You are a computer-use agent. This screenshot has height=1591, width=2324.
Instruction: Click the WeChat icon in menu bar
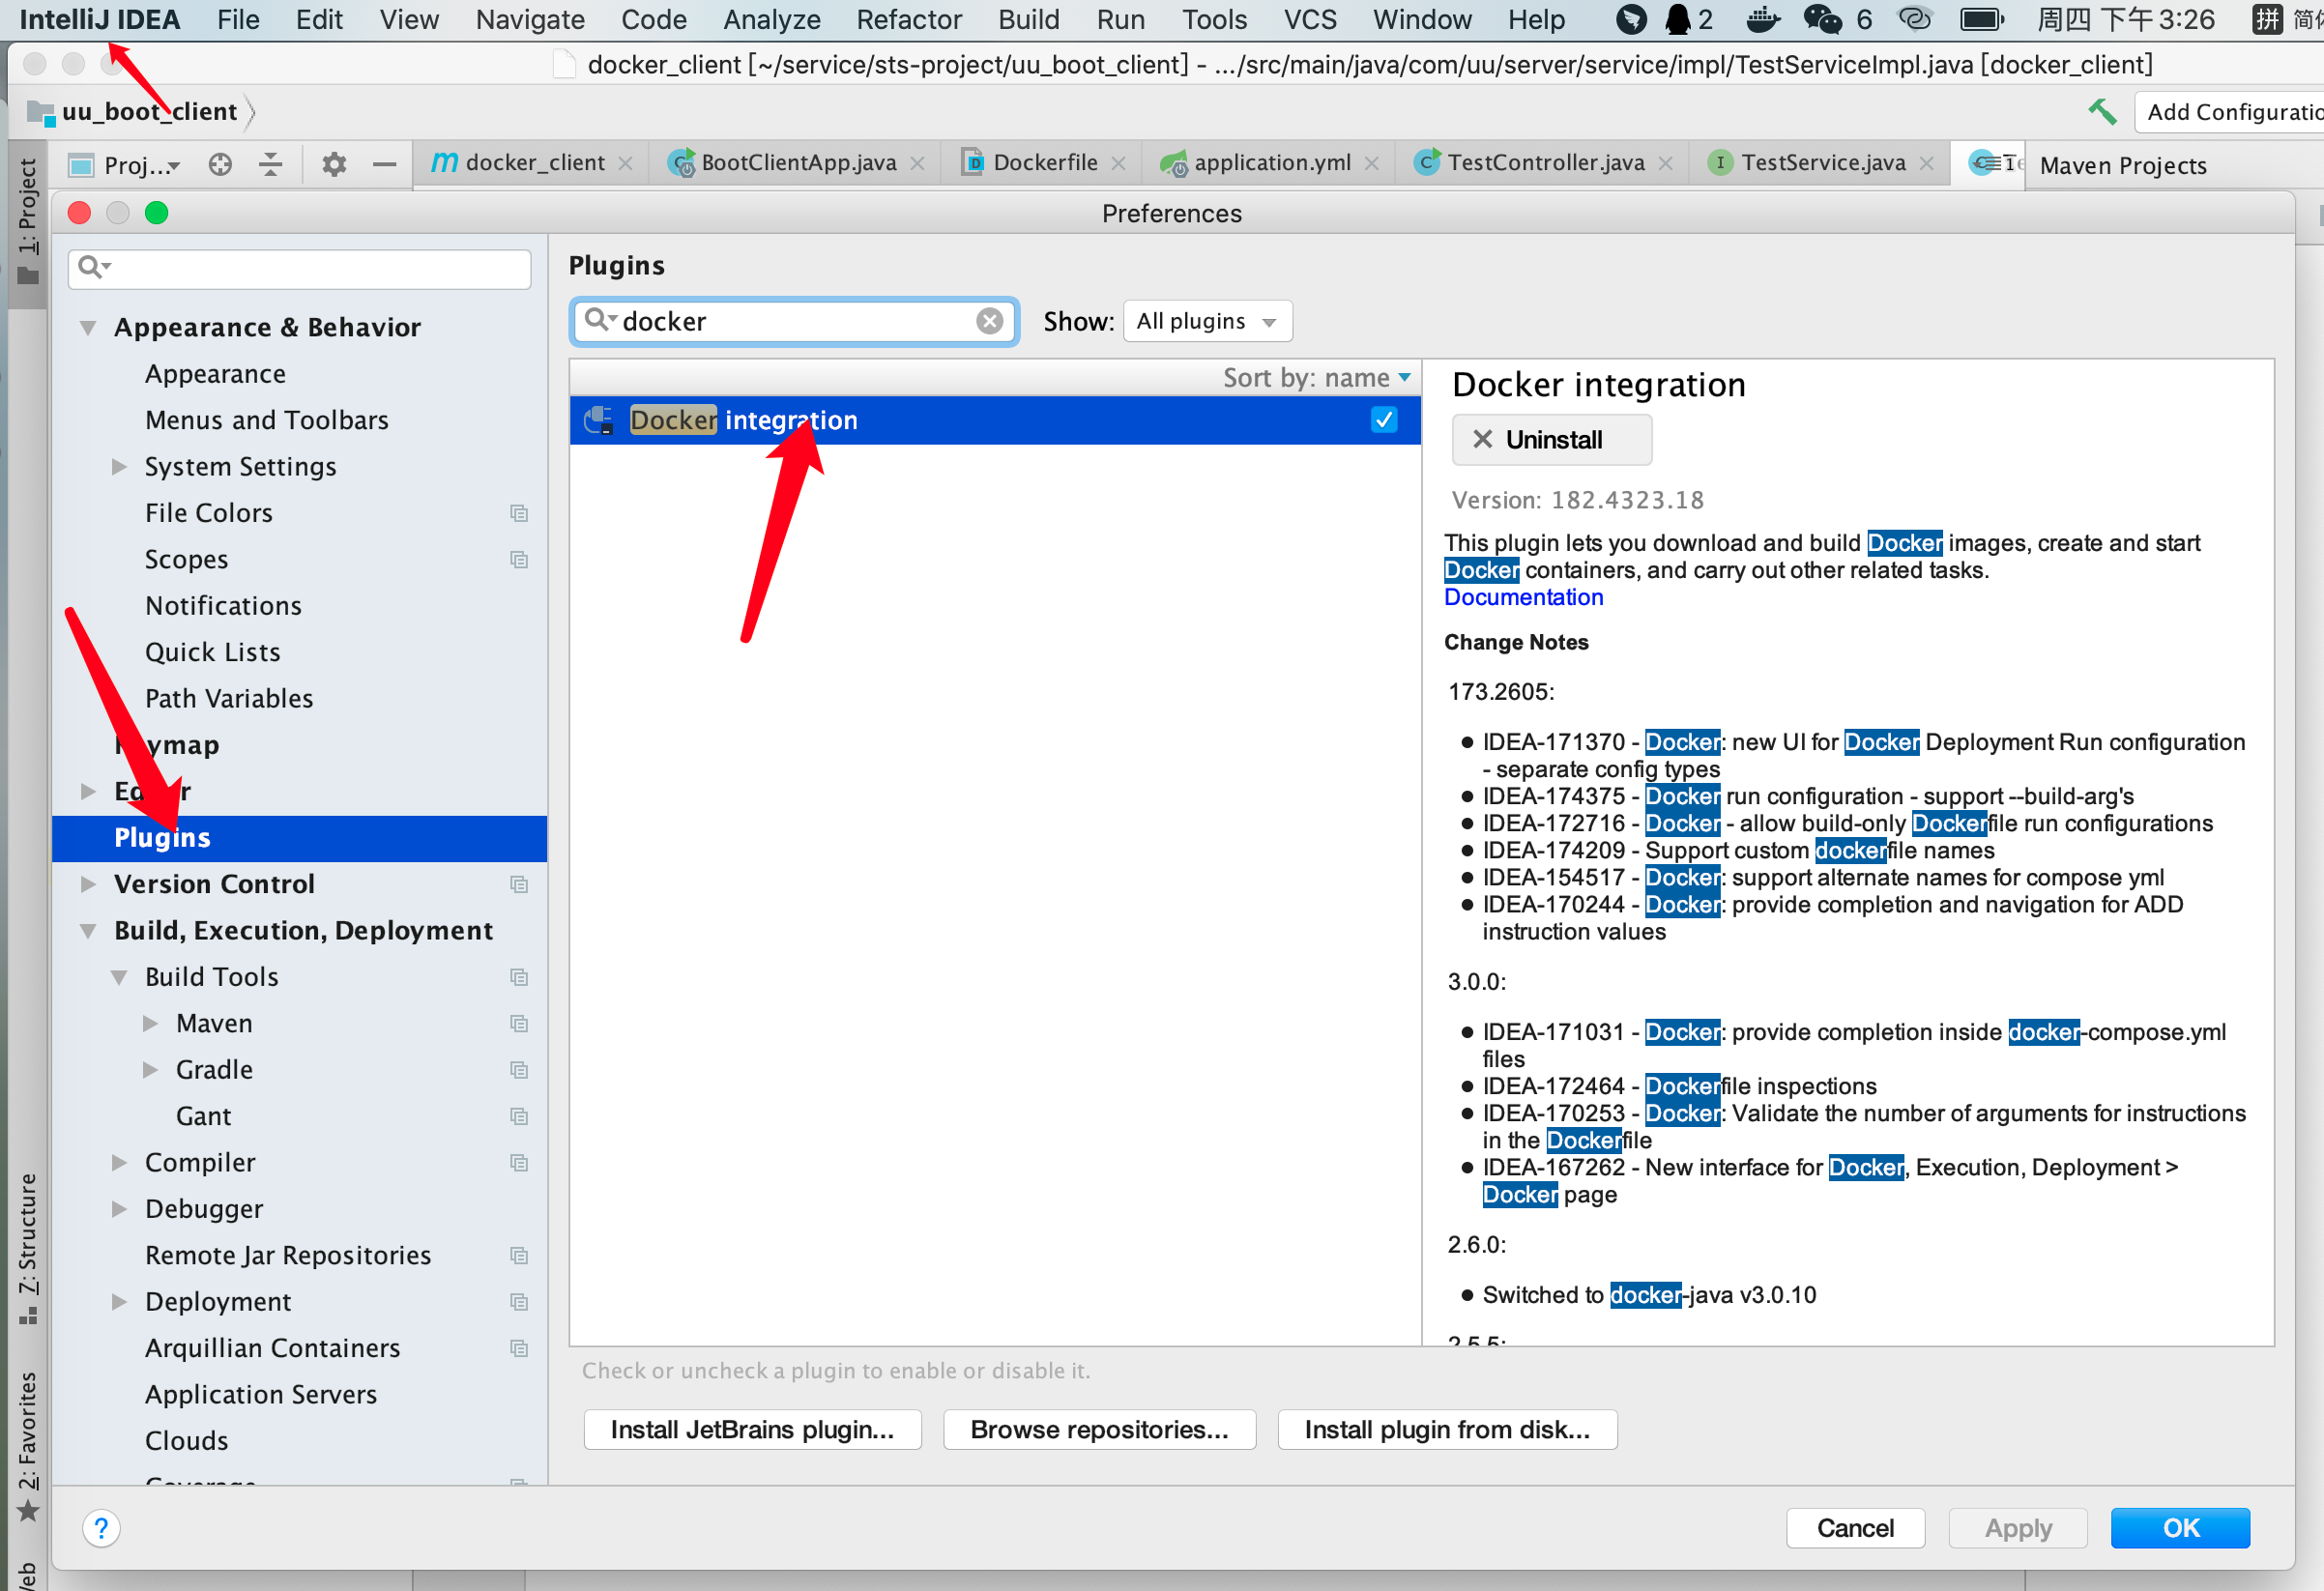tap(1822, 19)
